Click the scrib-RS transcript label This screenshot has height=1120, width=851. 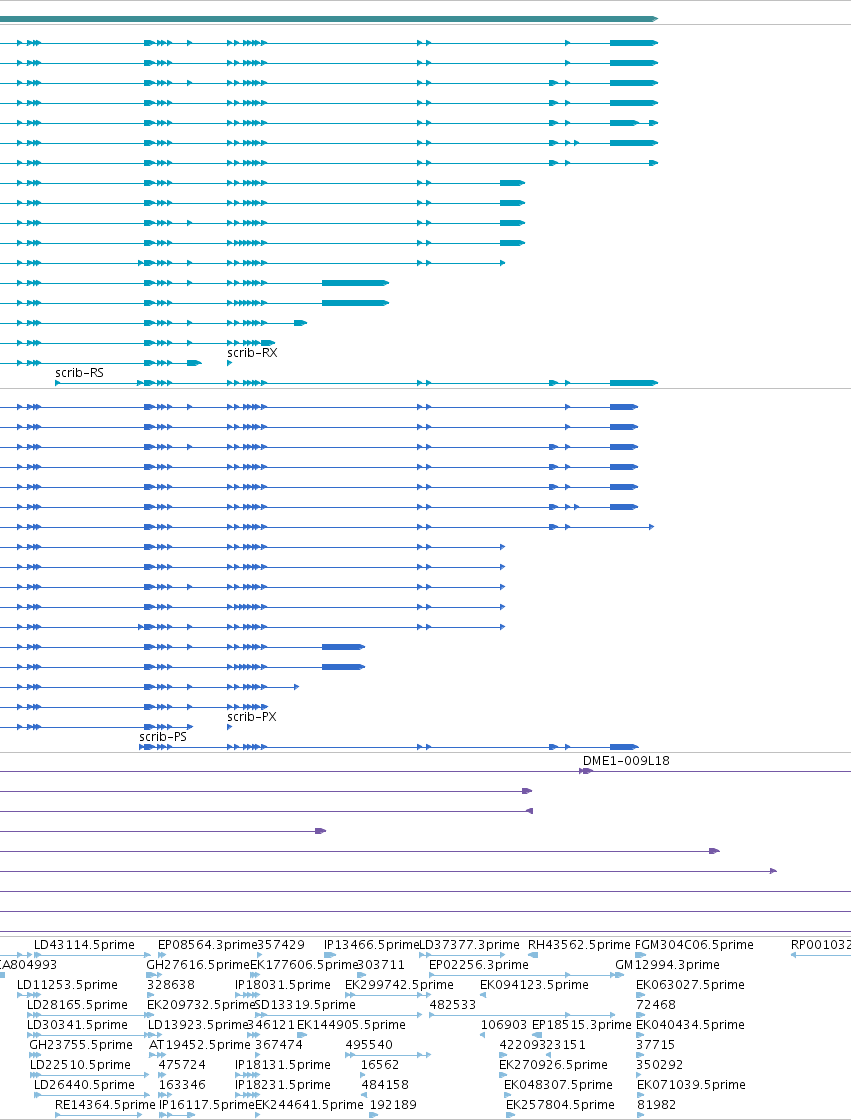79,373
